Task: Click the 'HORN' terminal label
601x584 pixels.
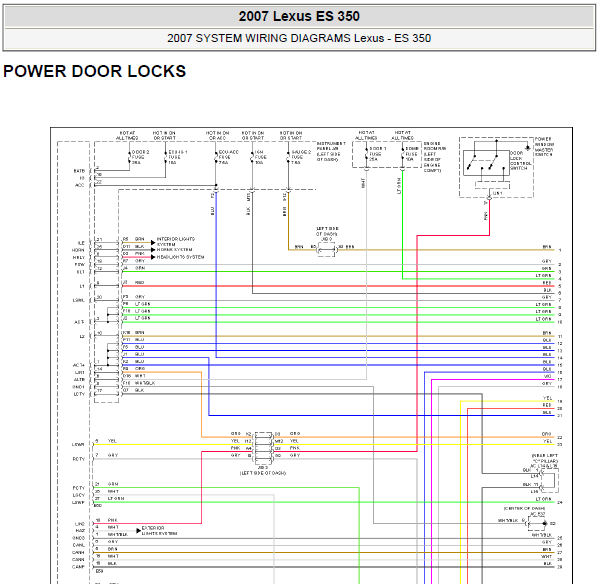Action: (78, 250)
